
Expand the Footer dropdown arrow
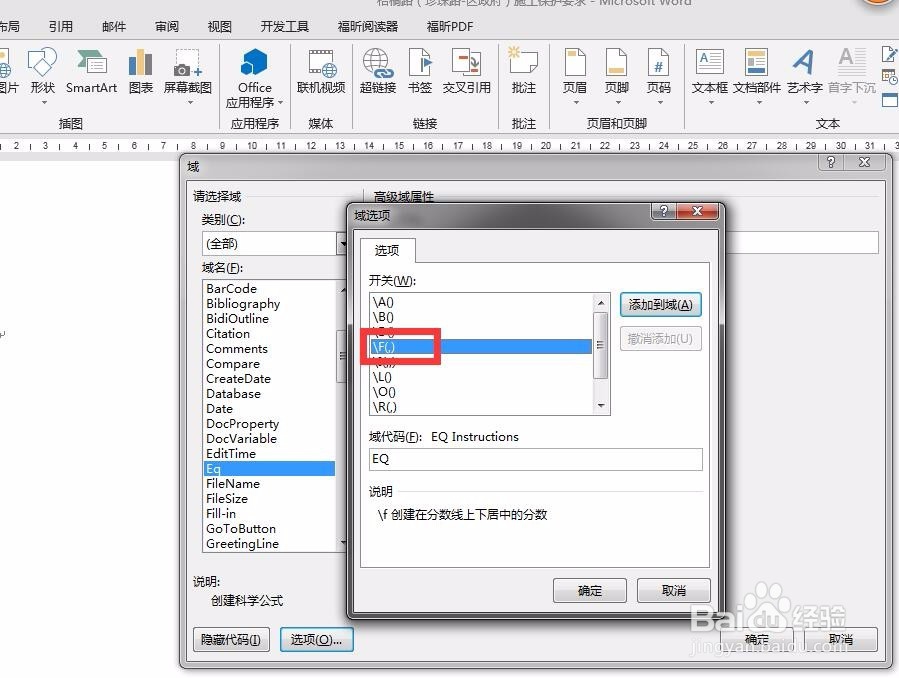click(618, 103)
